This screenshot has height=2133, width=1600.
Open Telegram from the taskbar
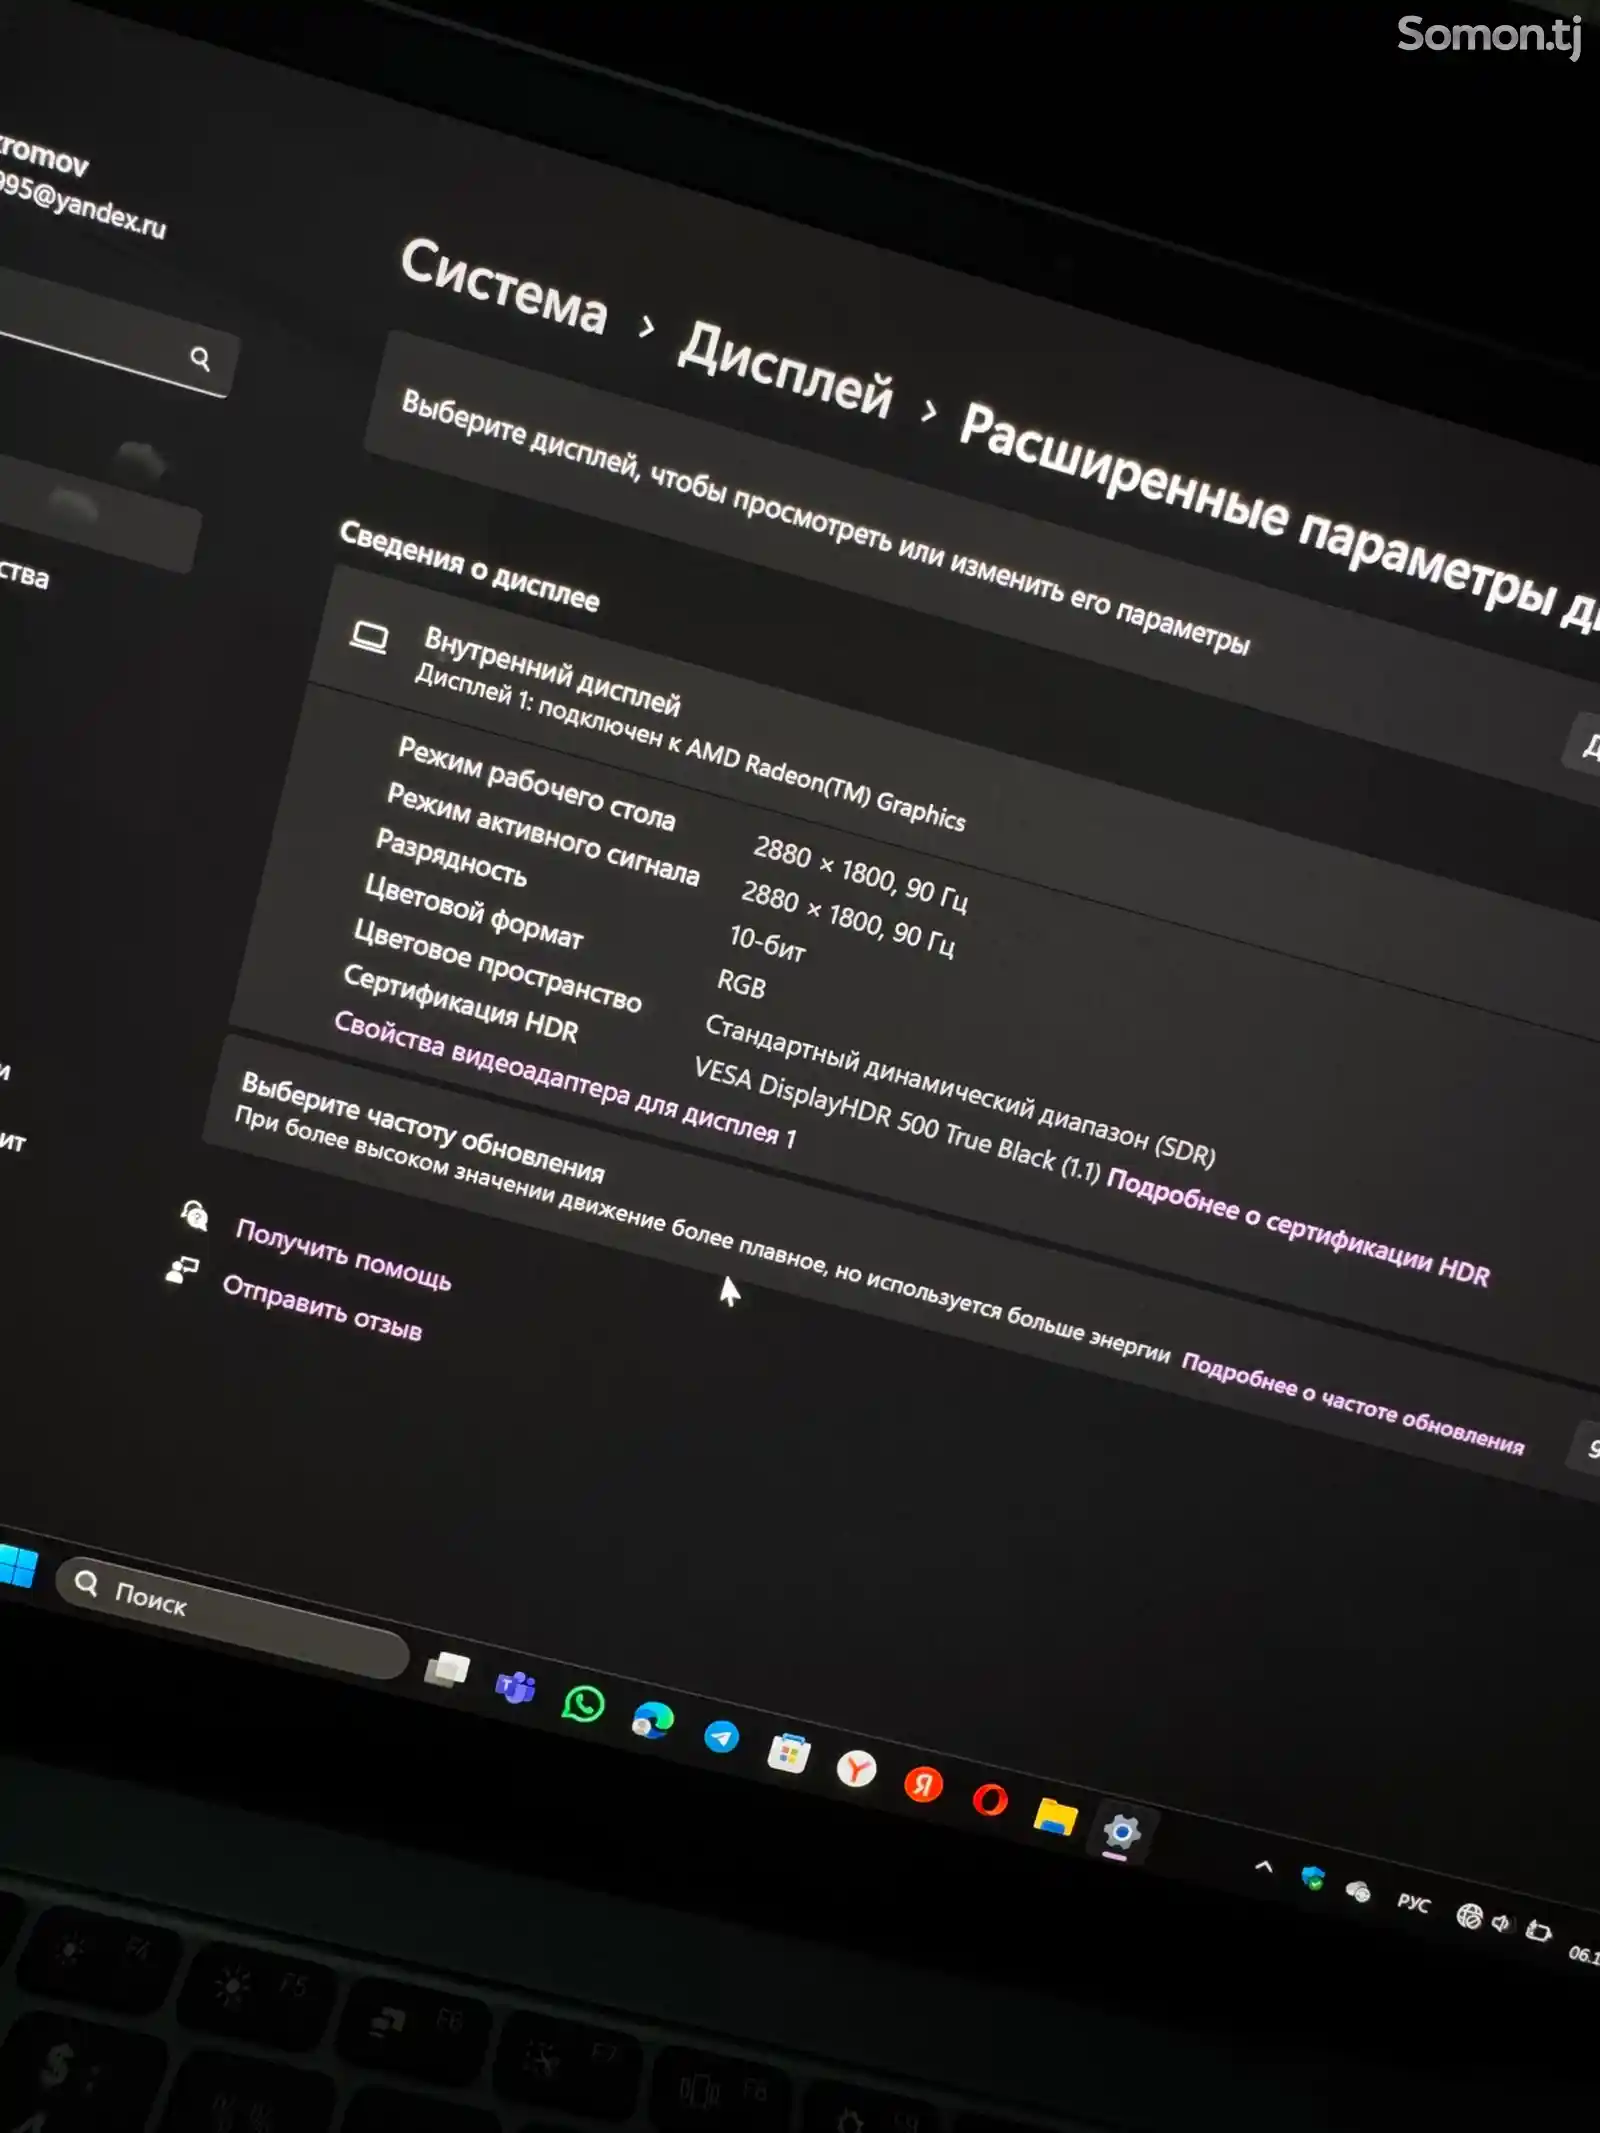[721, 1737]
